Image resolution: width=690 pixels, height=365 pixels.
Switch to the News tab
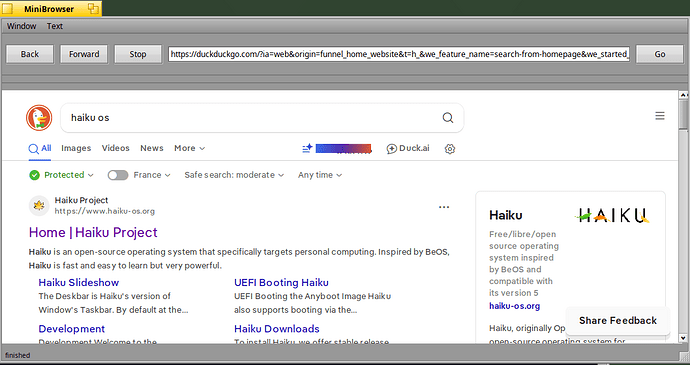pyautogui.click(x=152, y=148)
